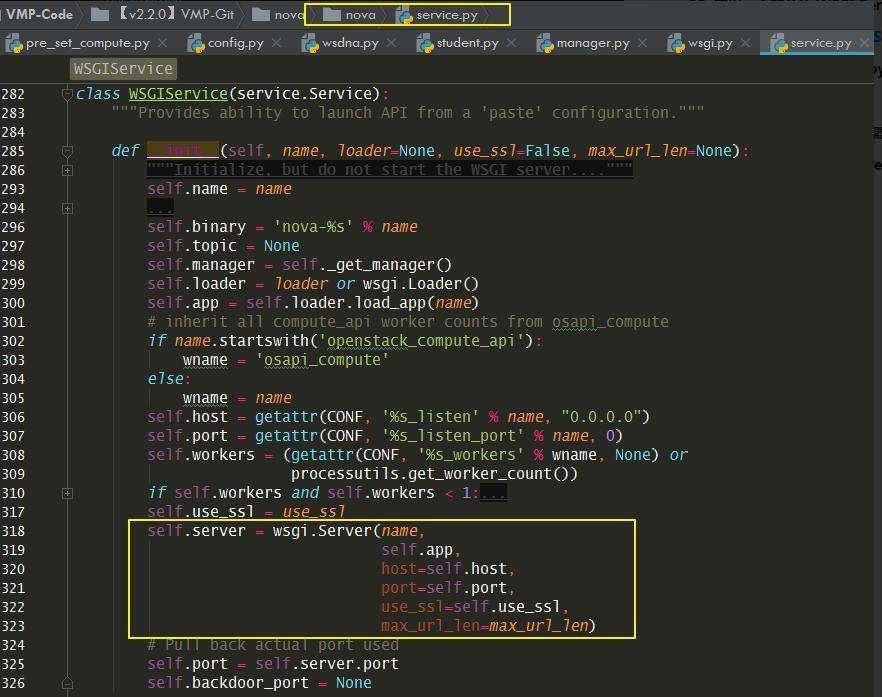Click the WSGIService scope label
The image size is (882, 697).
[123, 69]
